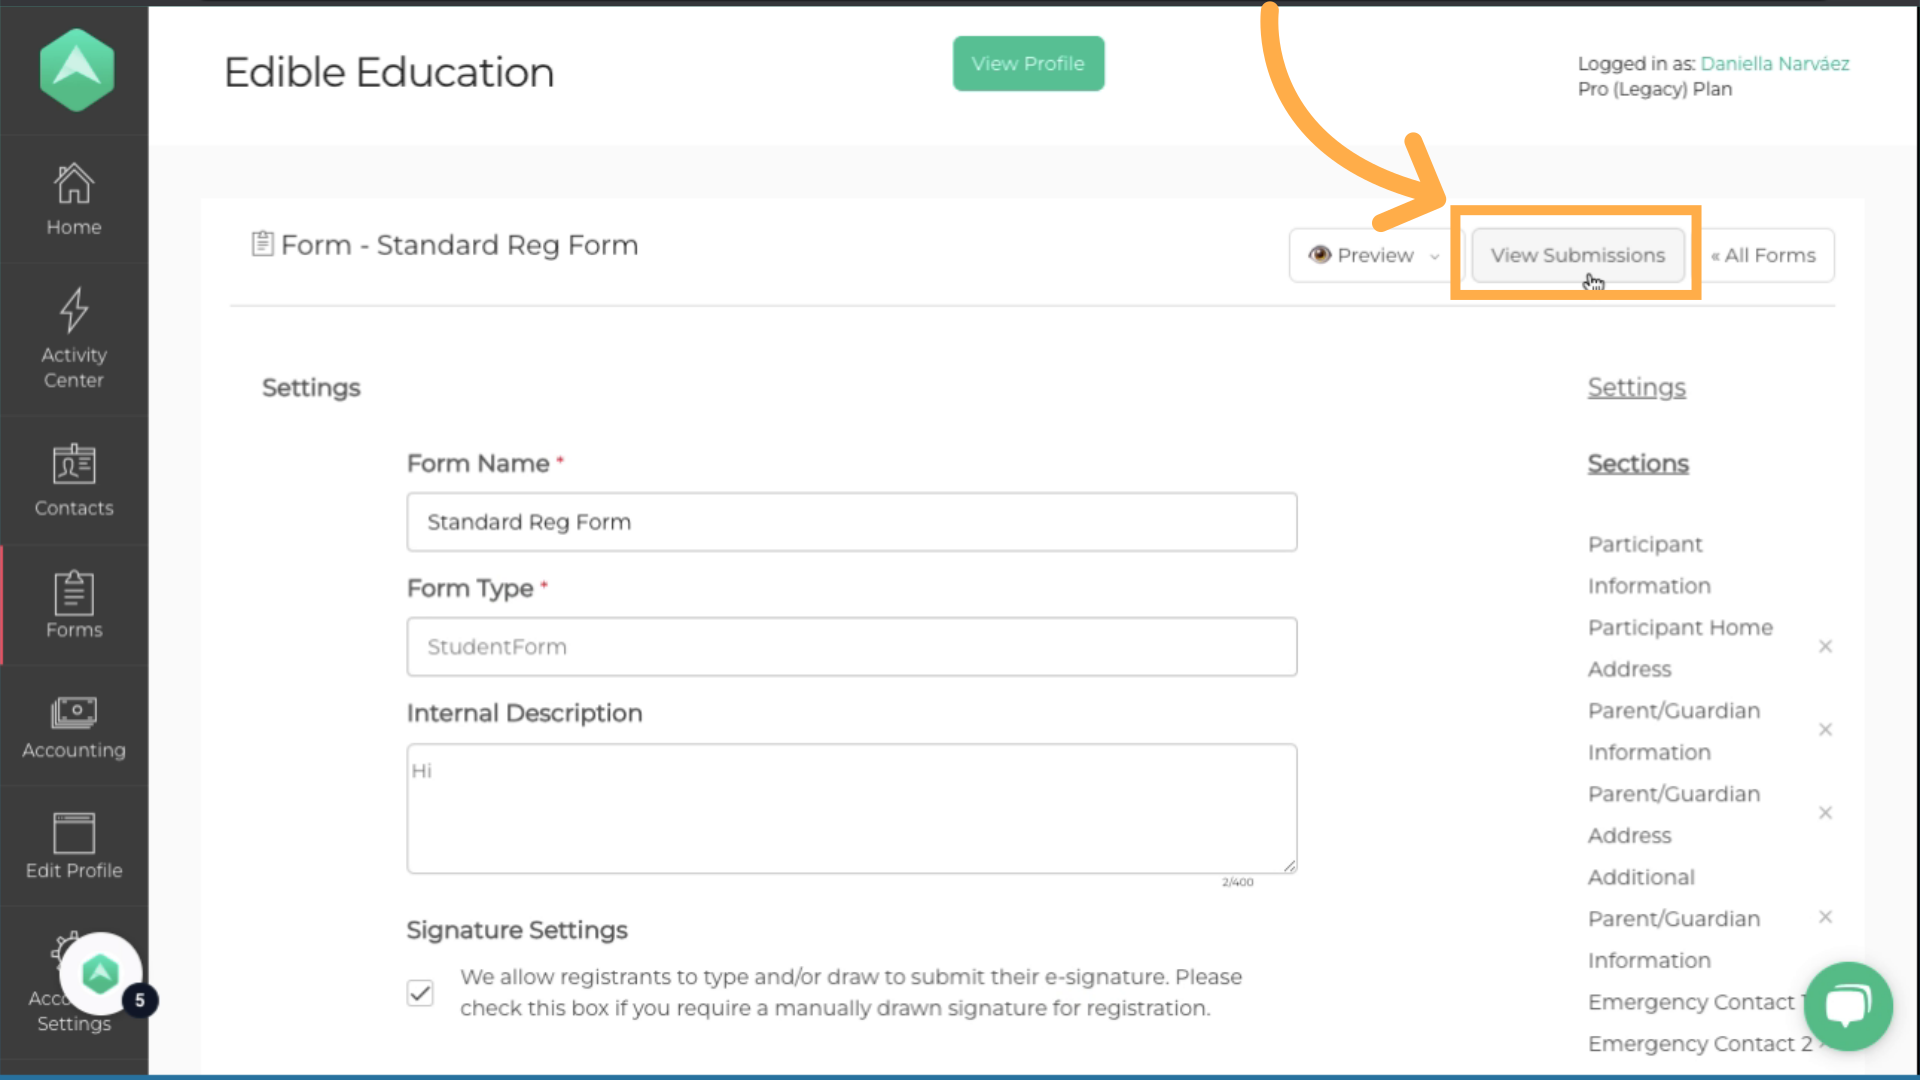
Task: Remove the Participant Home Address section
Action: pyautogui.click(x=1825, y=647)
